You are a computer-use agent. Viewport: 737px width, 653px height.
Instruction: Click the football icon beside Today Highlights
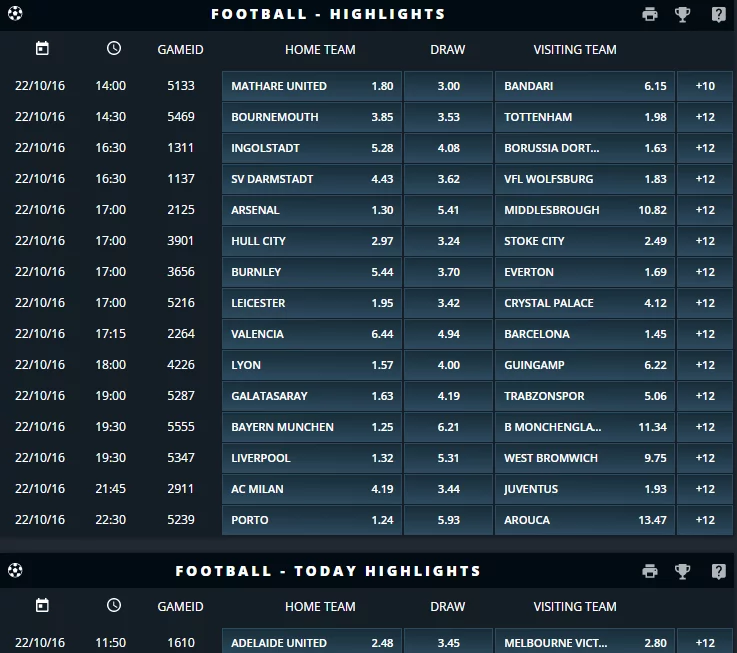coord(15,571)
